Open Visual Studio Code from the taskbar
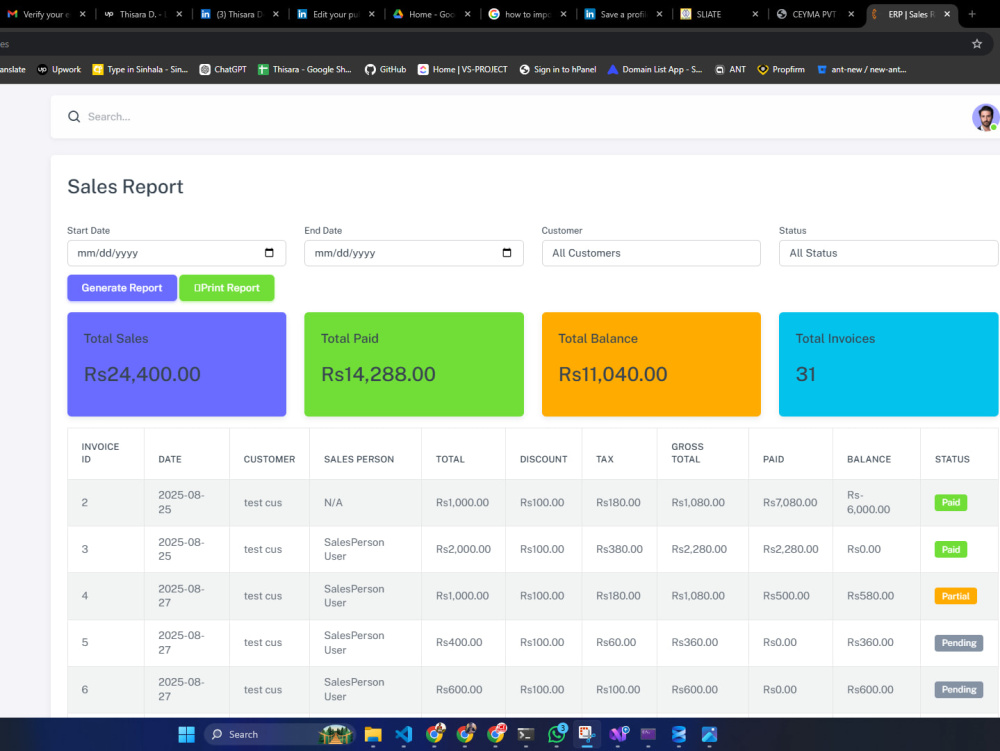Image resolution: width=1000 pixels, height=751 pixels. click(x=404, y=734)
